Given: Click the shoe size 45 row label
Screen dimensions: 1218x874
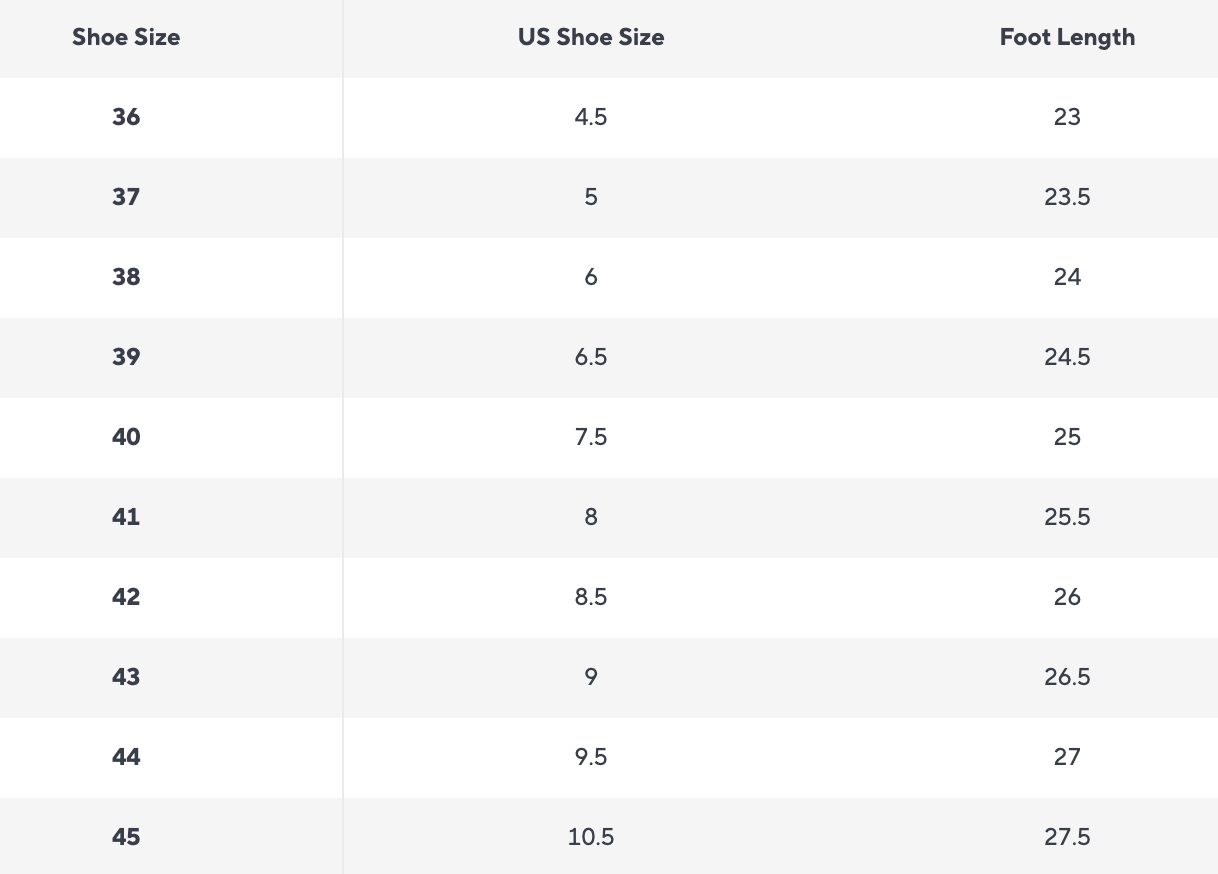Looking at the screenshot, I should [x=126, y=837].
